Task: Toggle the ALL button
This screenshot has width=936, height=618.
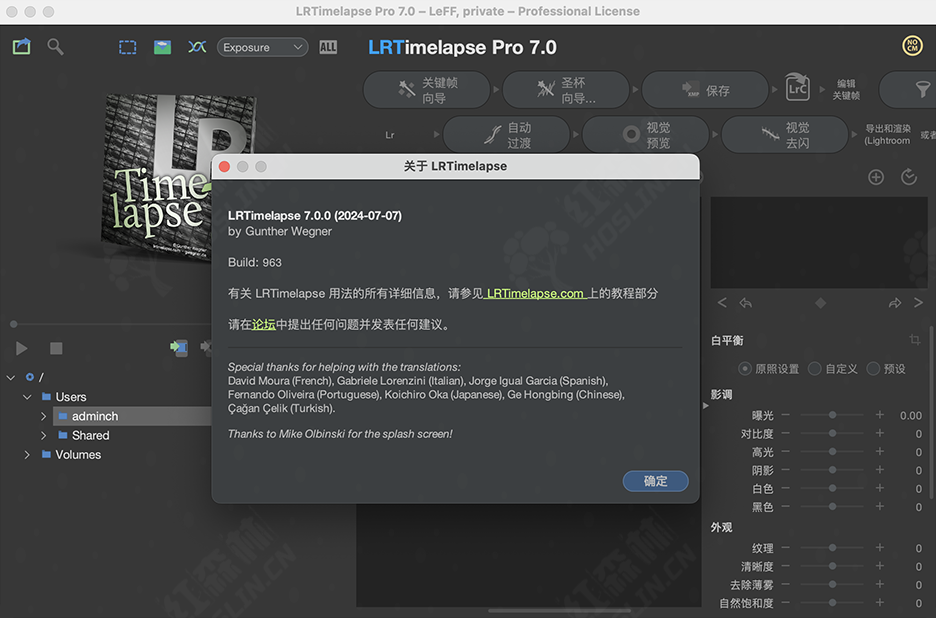Action: [x=328, y=47]
